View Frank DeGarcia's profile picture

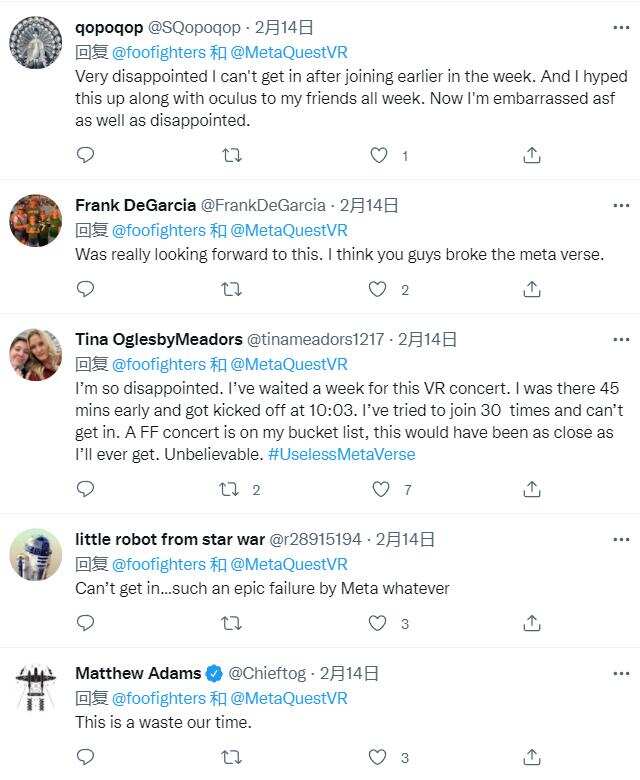[x=36, y=220]
